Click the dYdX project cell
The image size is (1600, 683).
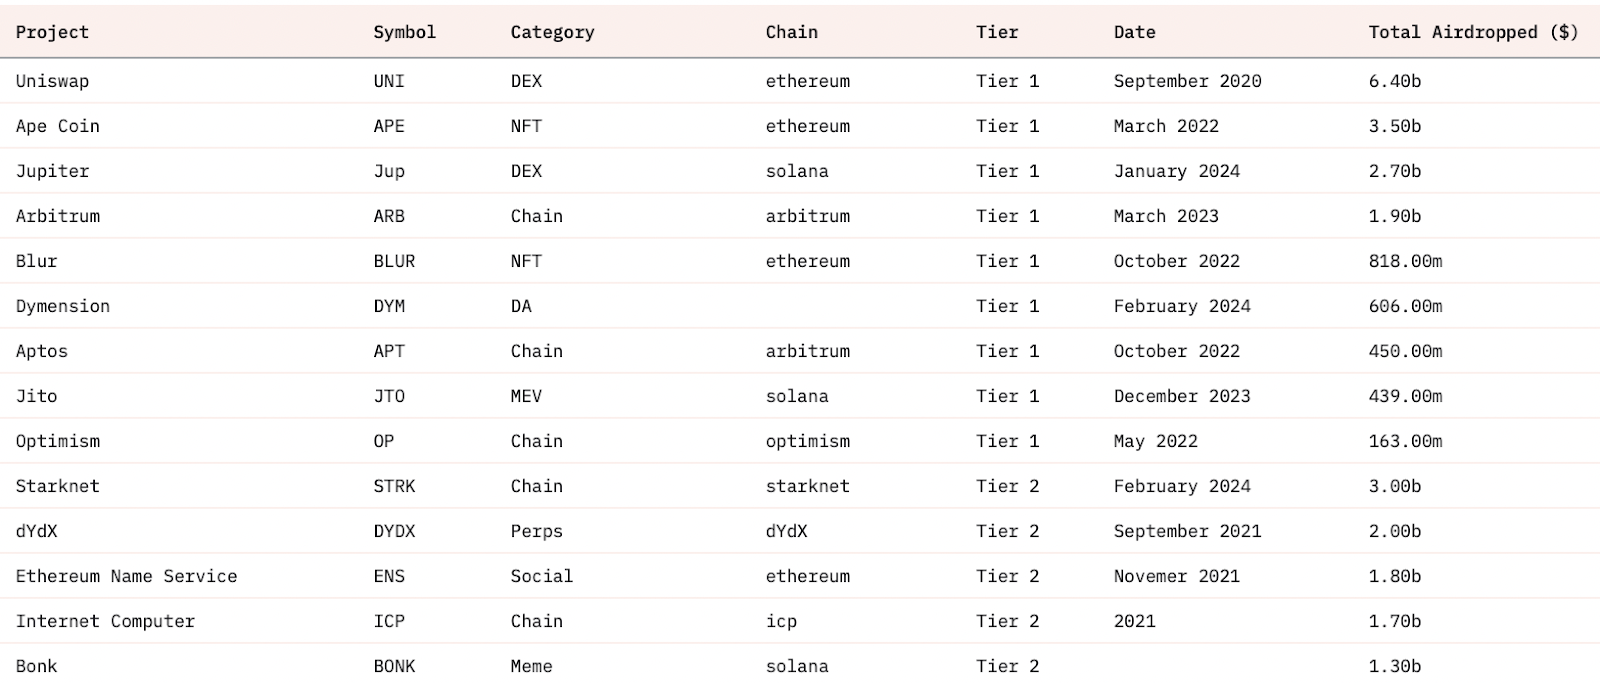tap(37, 531)
